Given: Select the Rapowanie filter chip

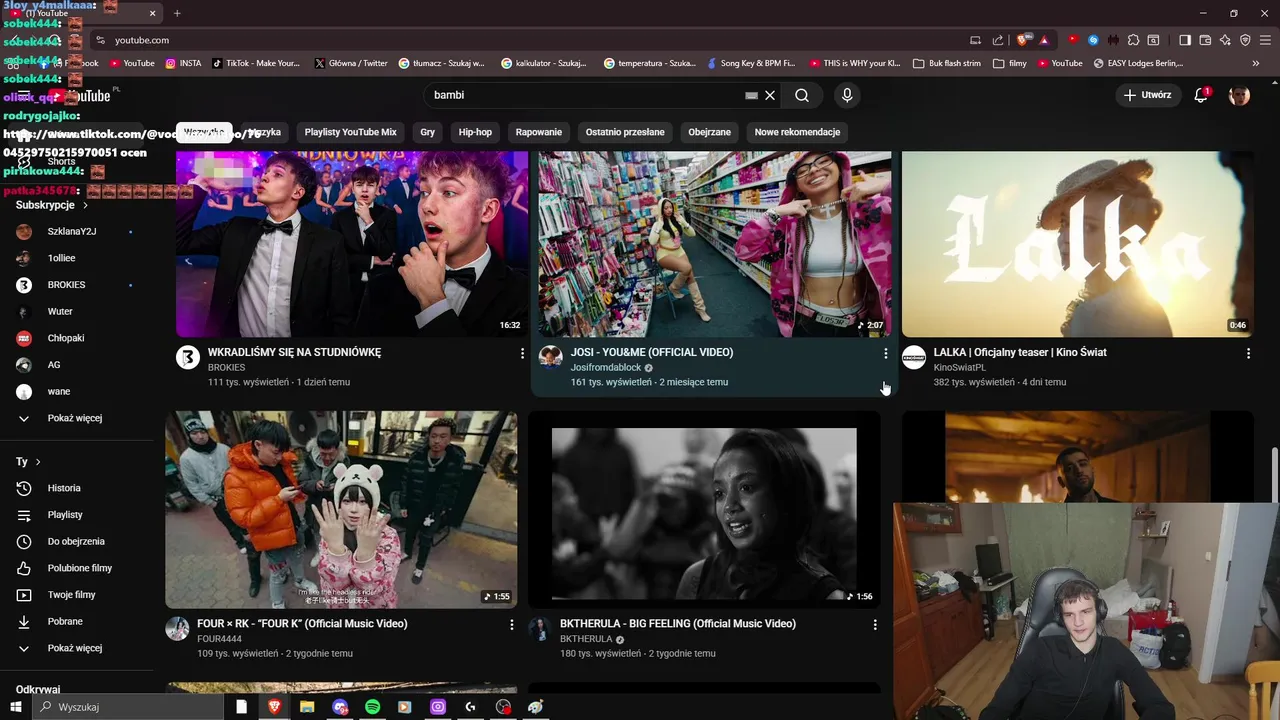Looking at the screenshot, I should pos(539,132).
